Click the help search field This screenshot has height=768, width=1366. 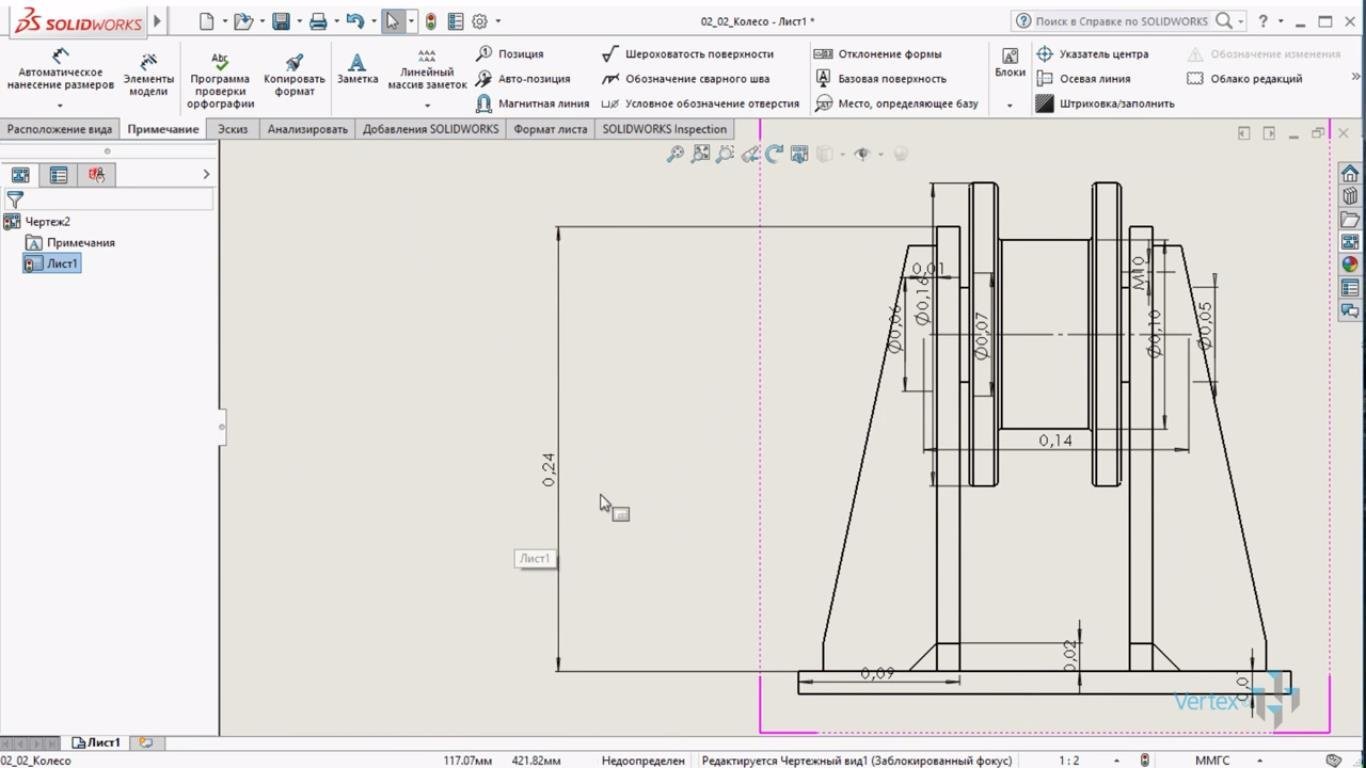pos(1121,21)
